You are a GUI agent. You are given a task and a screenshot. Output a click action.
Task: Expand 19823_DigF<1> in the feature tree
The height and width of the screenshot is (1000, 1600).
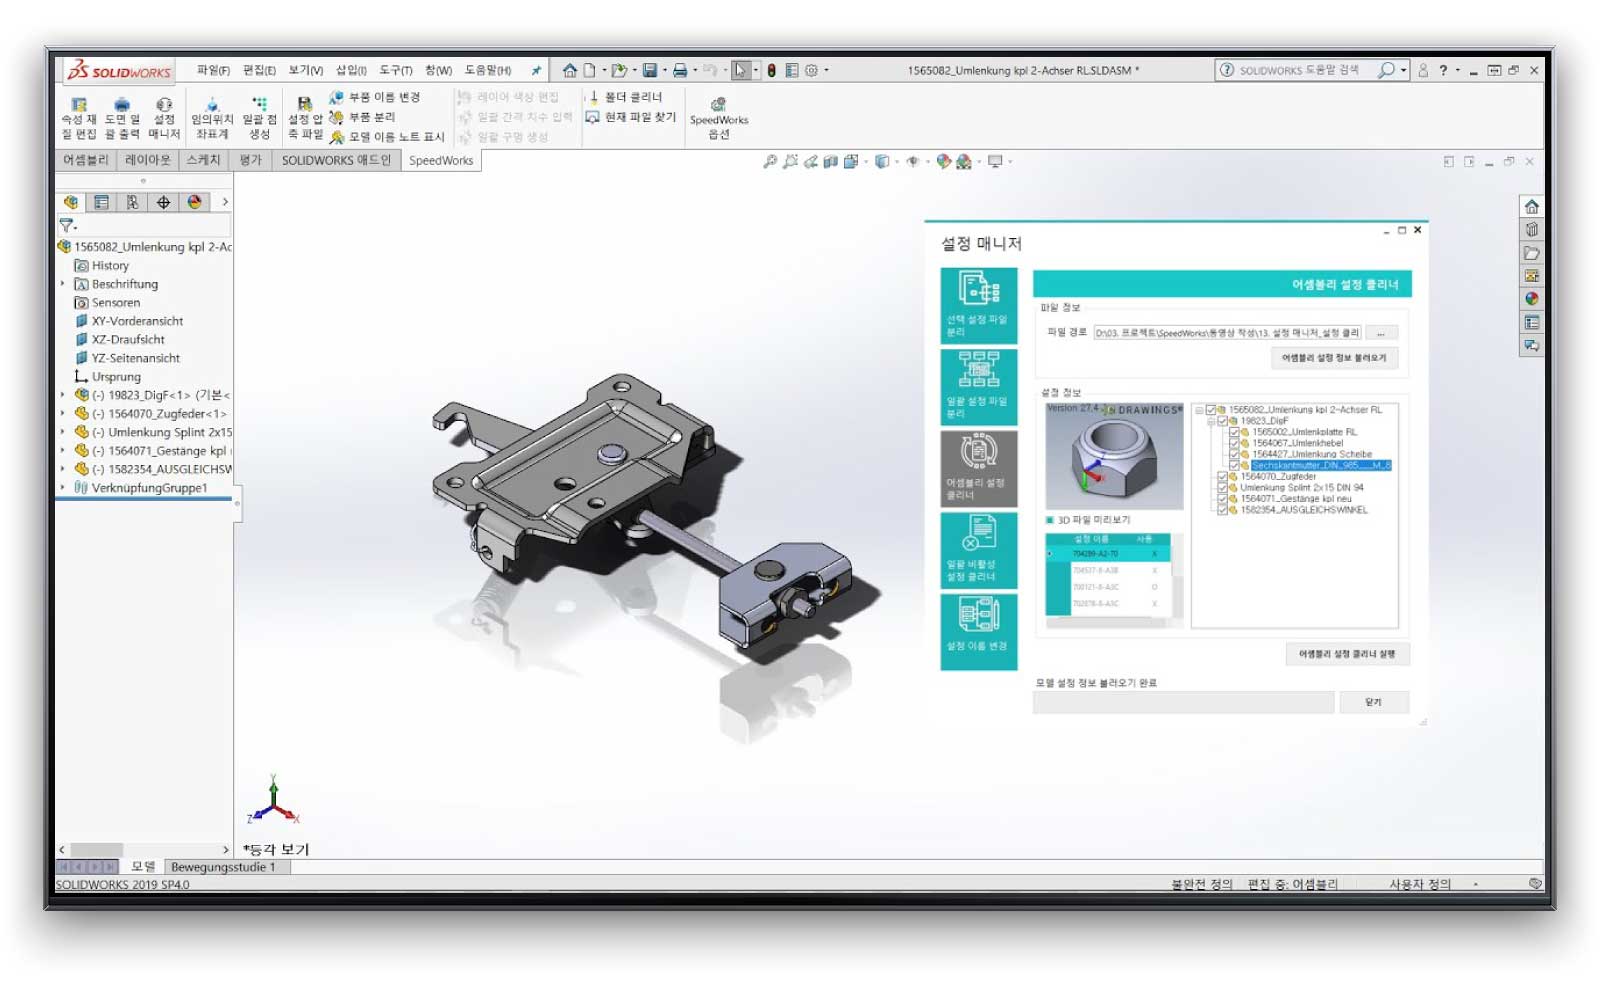pyautogui.click(x=63, y=395)
